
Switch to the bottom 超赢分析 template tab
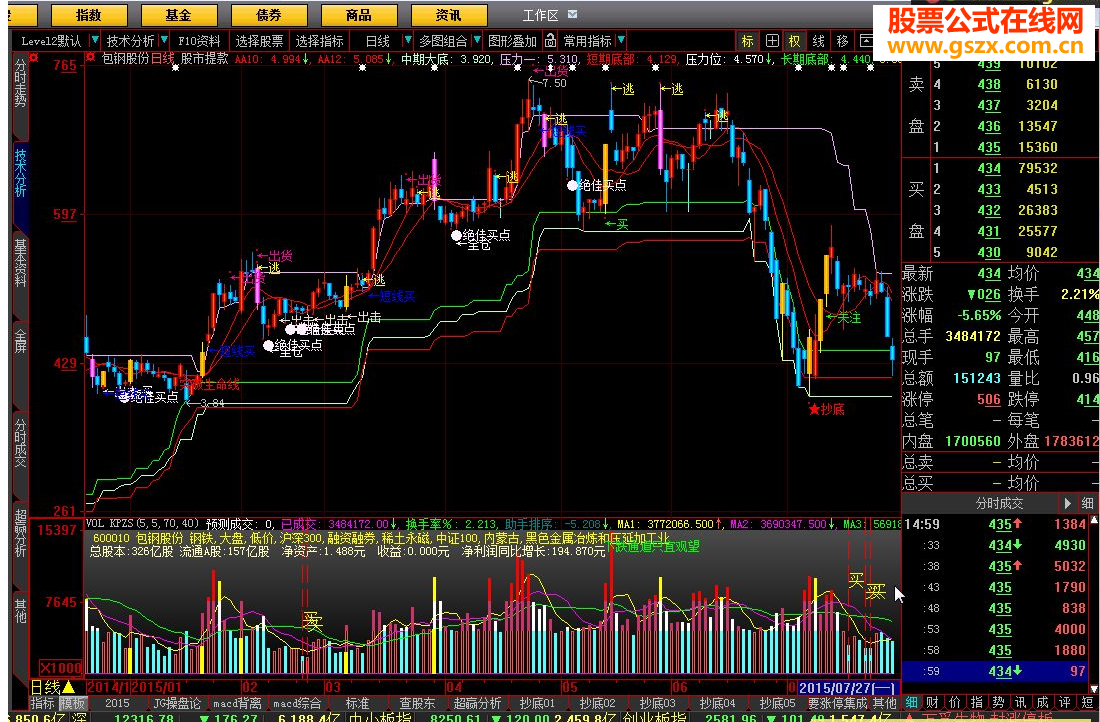point(478,703)
